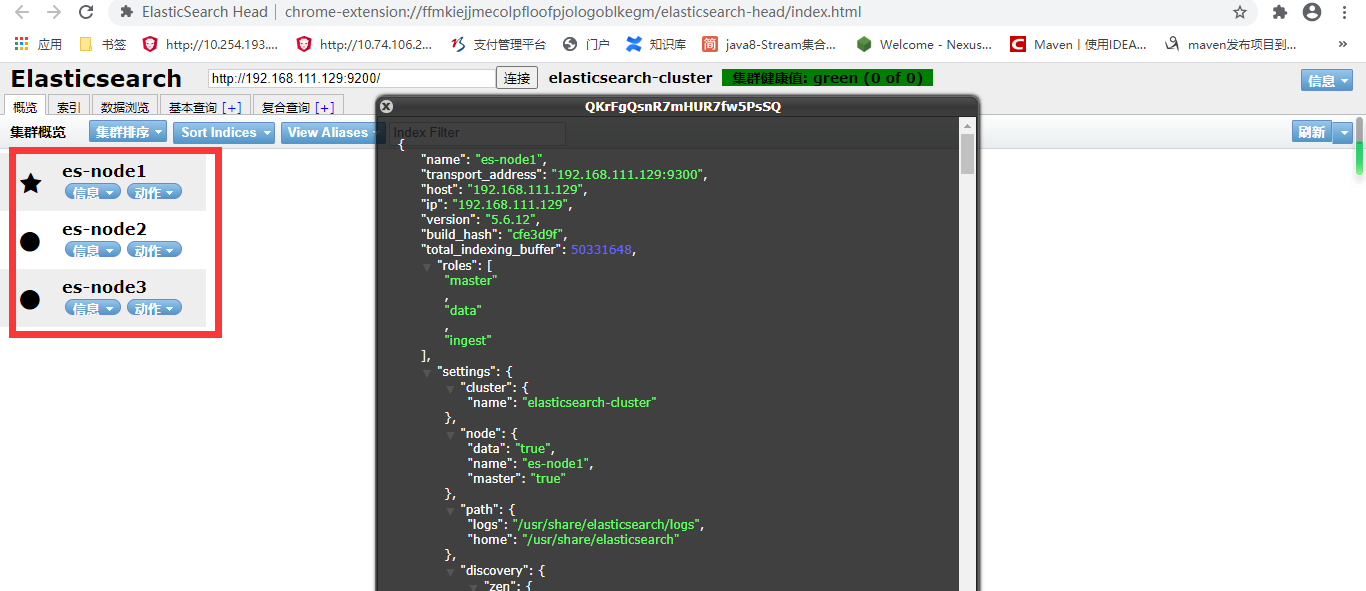Click the browser forward arrow

pos(54,12)
